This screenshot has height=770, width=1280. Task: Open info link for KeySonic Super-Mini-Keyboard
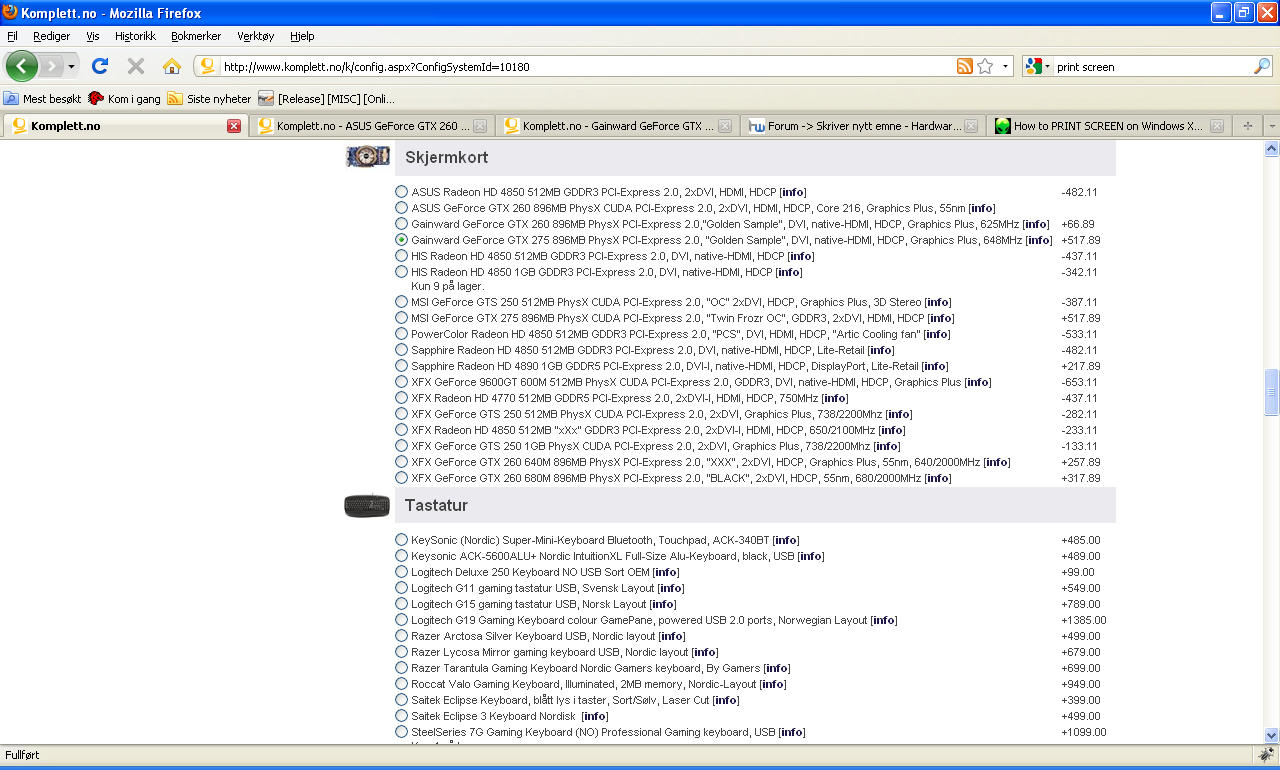coord(786,540)
